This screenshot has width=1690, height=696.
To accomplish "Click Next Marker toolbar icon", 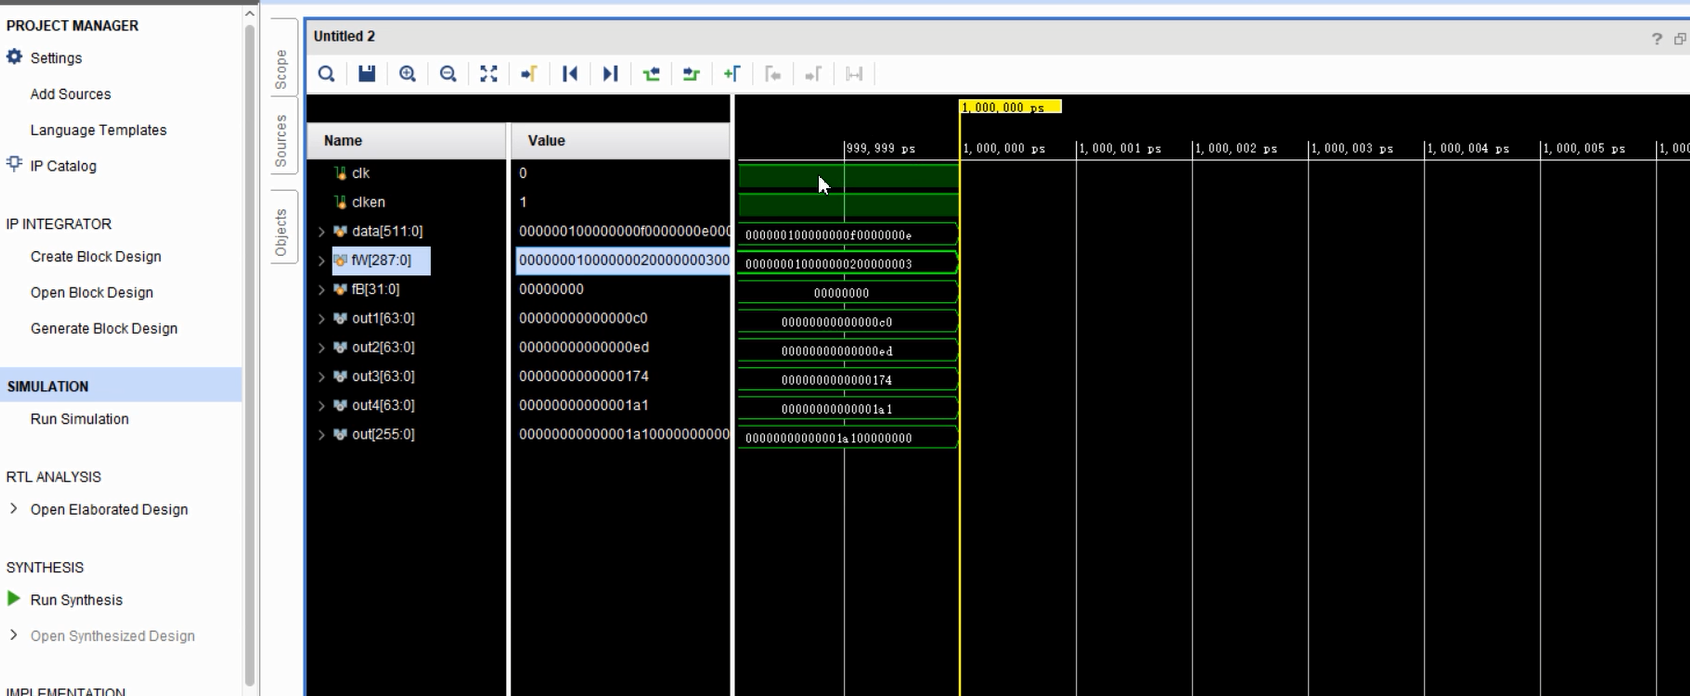I will [813, 74].
